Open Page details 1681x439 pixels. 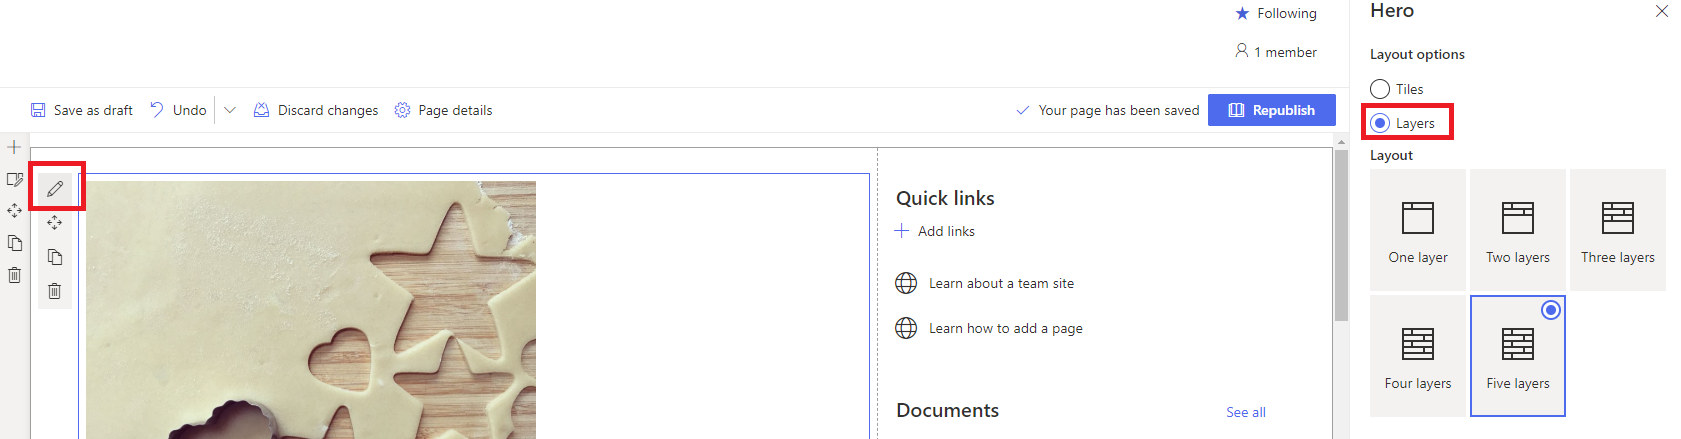click(443, 110)
